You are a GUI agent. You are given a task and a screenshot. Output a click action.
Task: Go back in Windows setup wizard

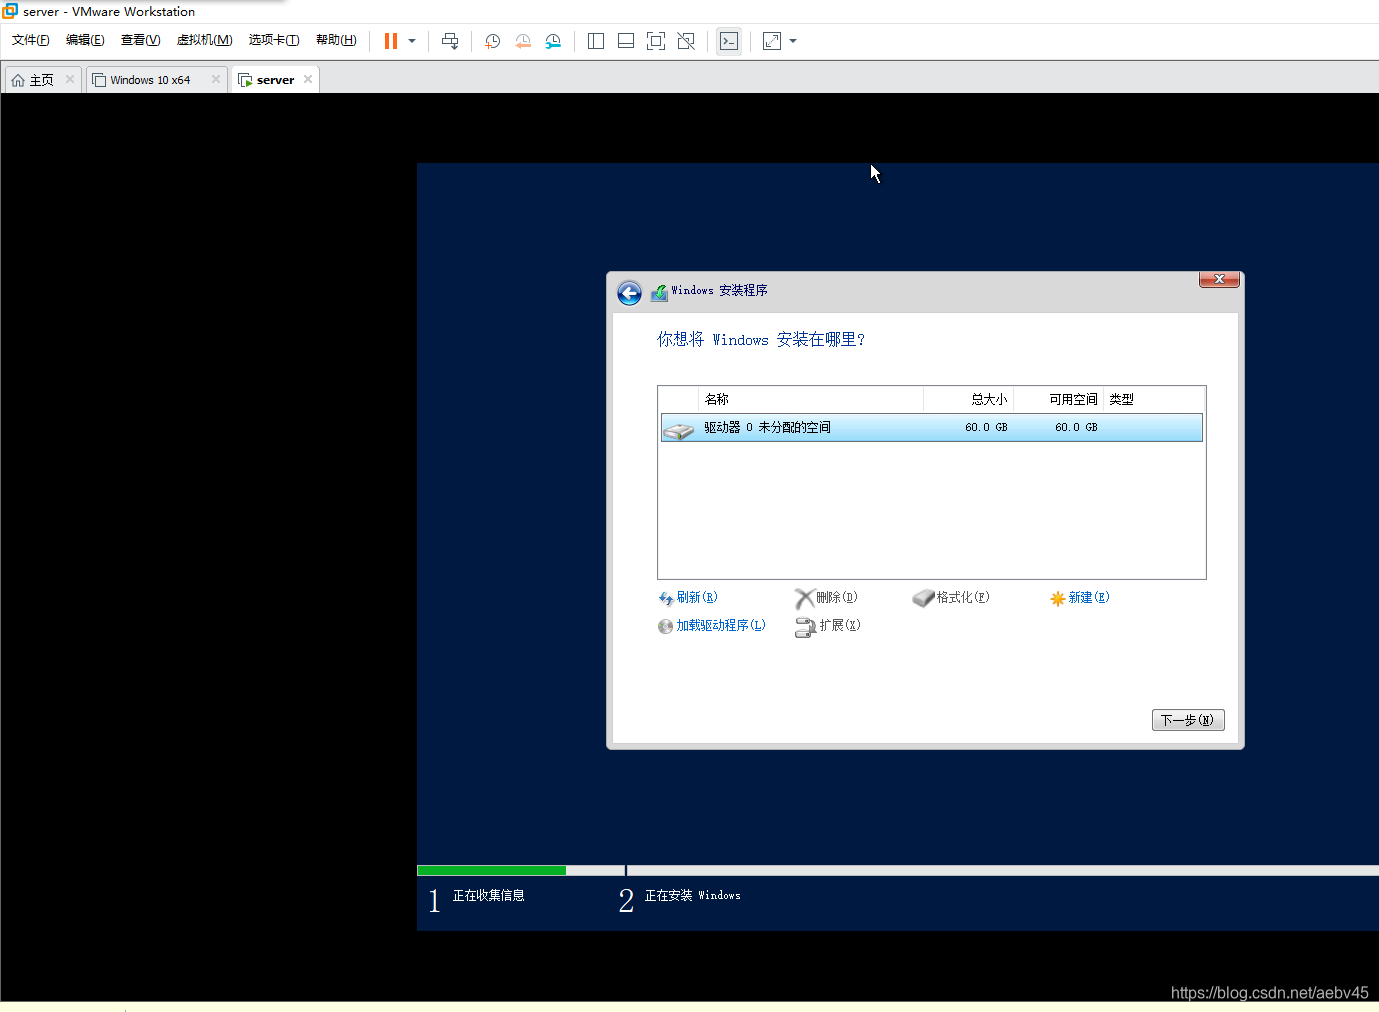tap(629, 293)
